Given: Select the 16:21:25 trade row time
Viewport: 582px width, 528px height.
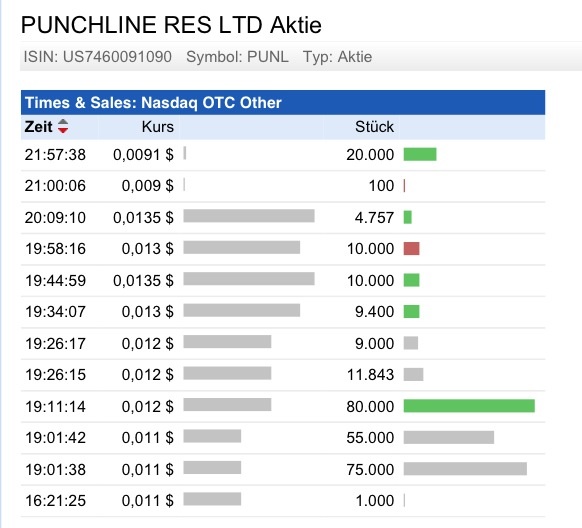Looking at the screenshot, I should click(55, 501).
